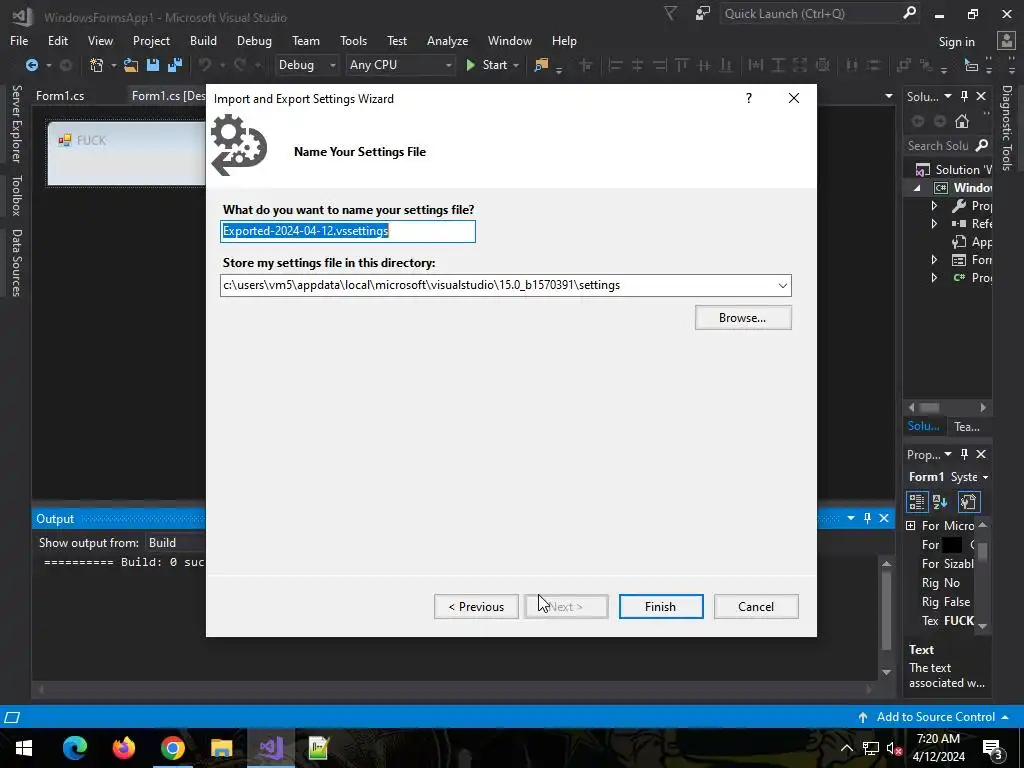Open the Analyze menu
The width and height of the screenshot is (1024, 768).
pos(447,40)
